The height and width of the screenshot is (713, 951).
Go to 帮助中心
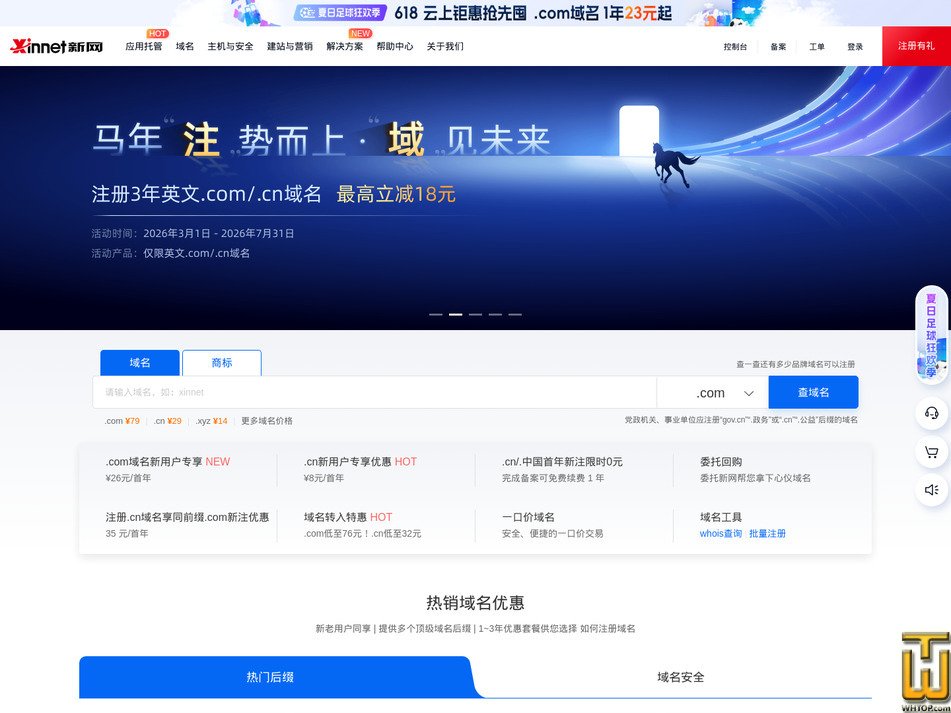395,46
